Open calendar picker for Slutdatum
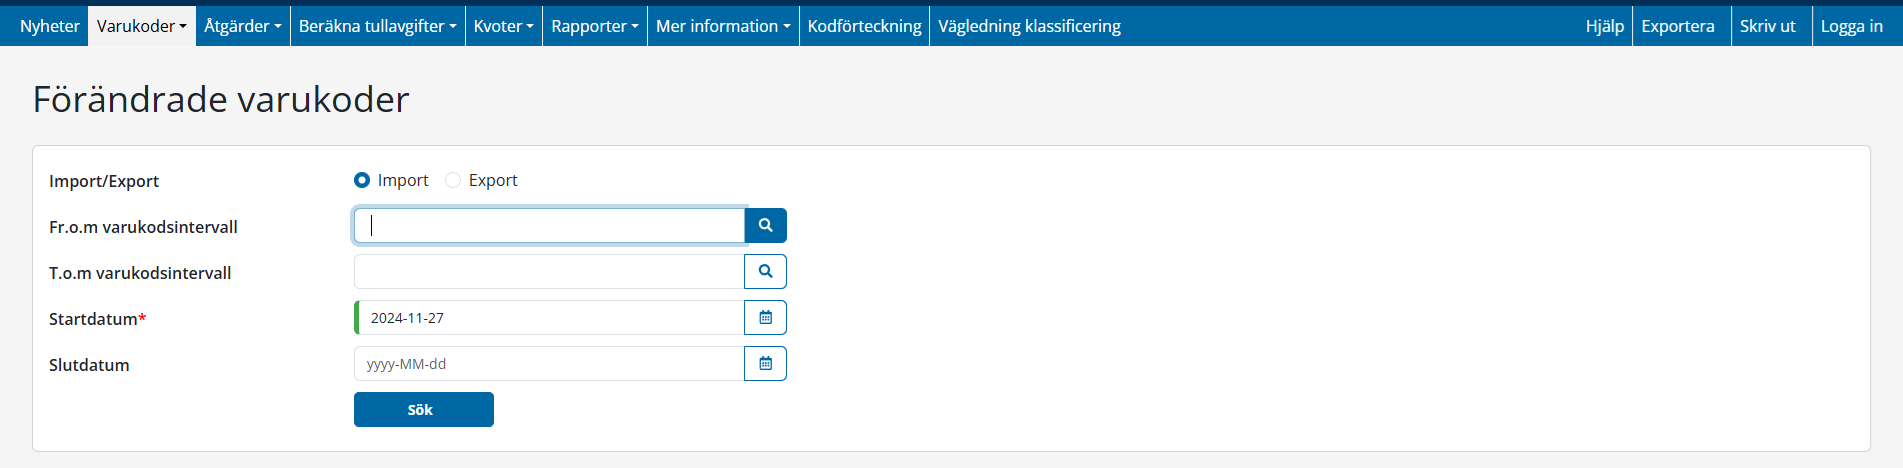The image size is (1903, 468). tap(765, 364)
